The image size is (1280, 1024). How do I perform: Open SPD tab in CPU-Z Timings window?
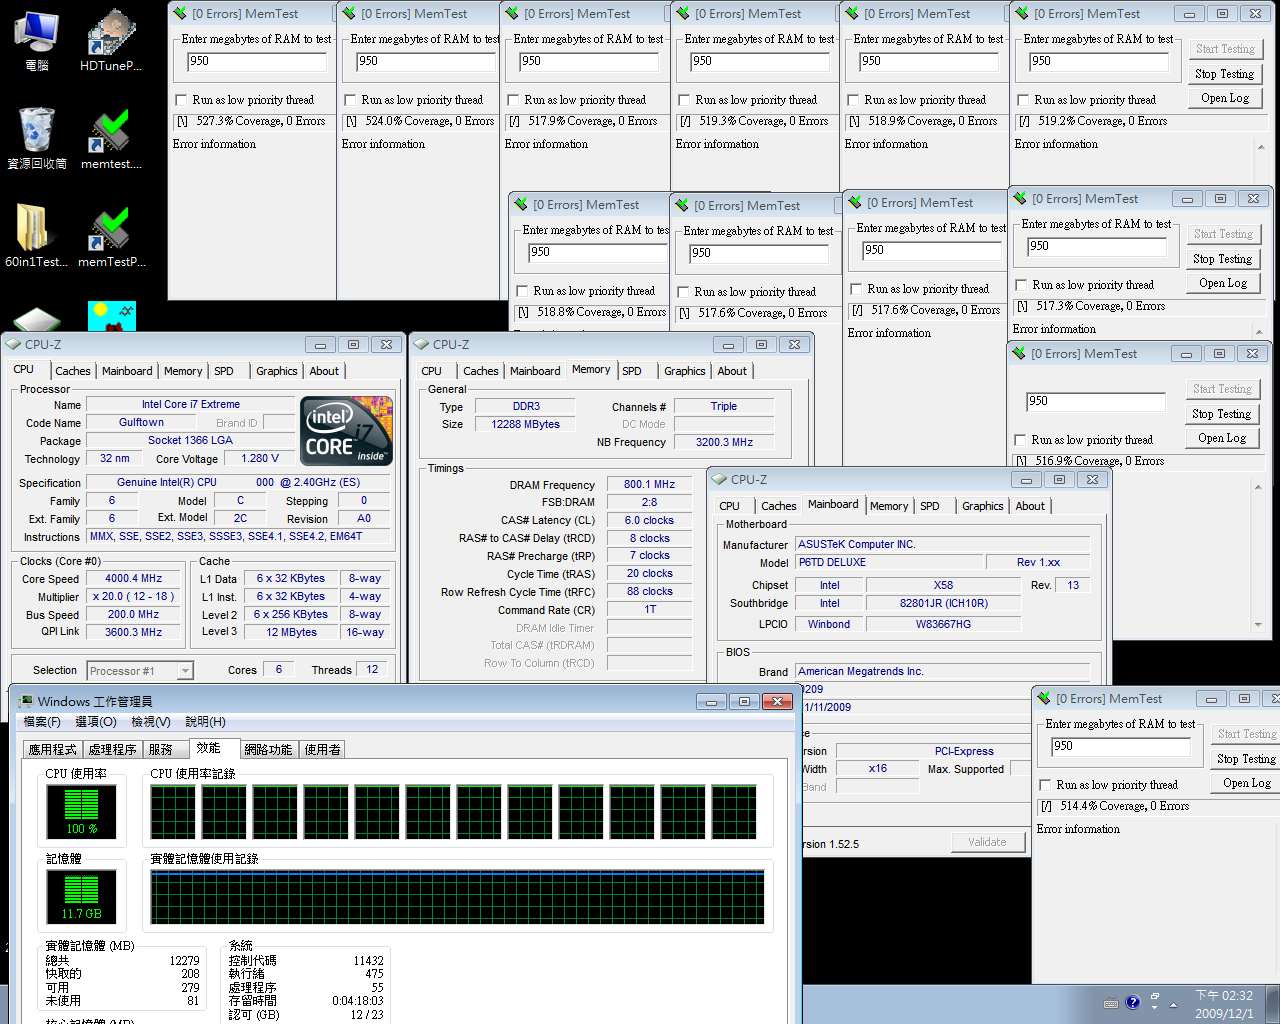(632, 371)
